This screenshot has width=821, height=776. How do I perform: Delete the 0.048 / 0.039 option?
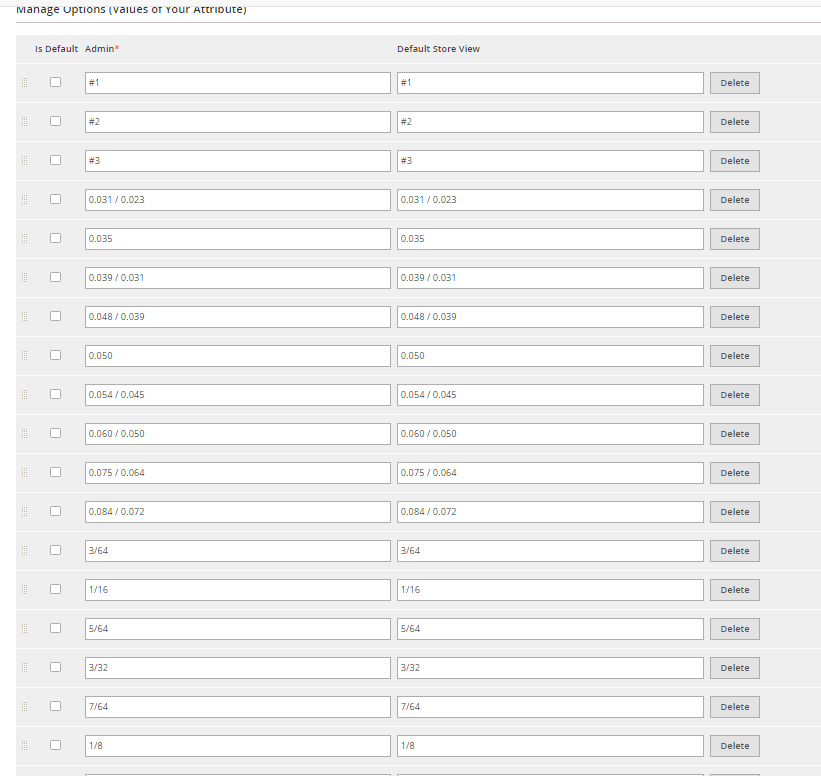(x=734, y=317)
